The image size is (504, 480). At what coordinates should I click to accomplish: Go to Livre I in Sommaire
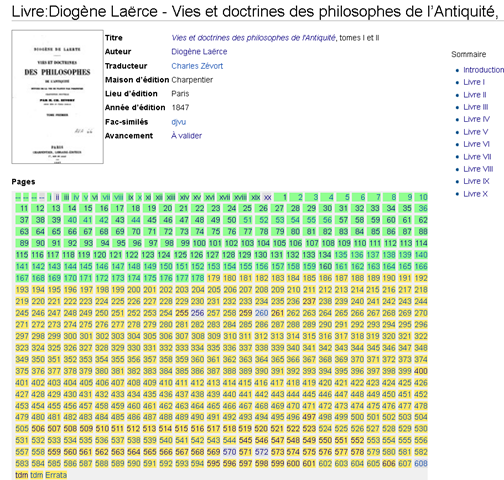click(474, 82)
